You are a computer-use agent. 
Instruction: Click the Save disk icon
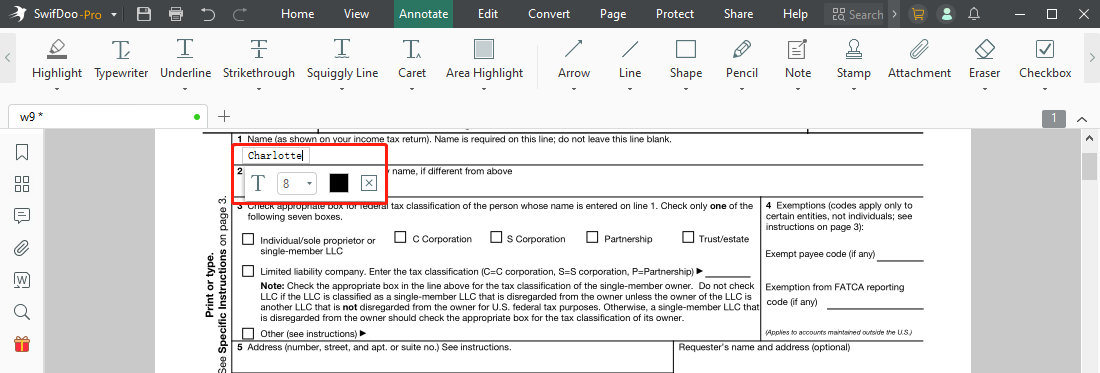[144, 14]
